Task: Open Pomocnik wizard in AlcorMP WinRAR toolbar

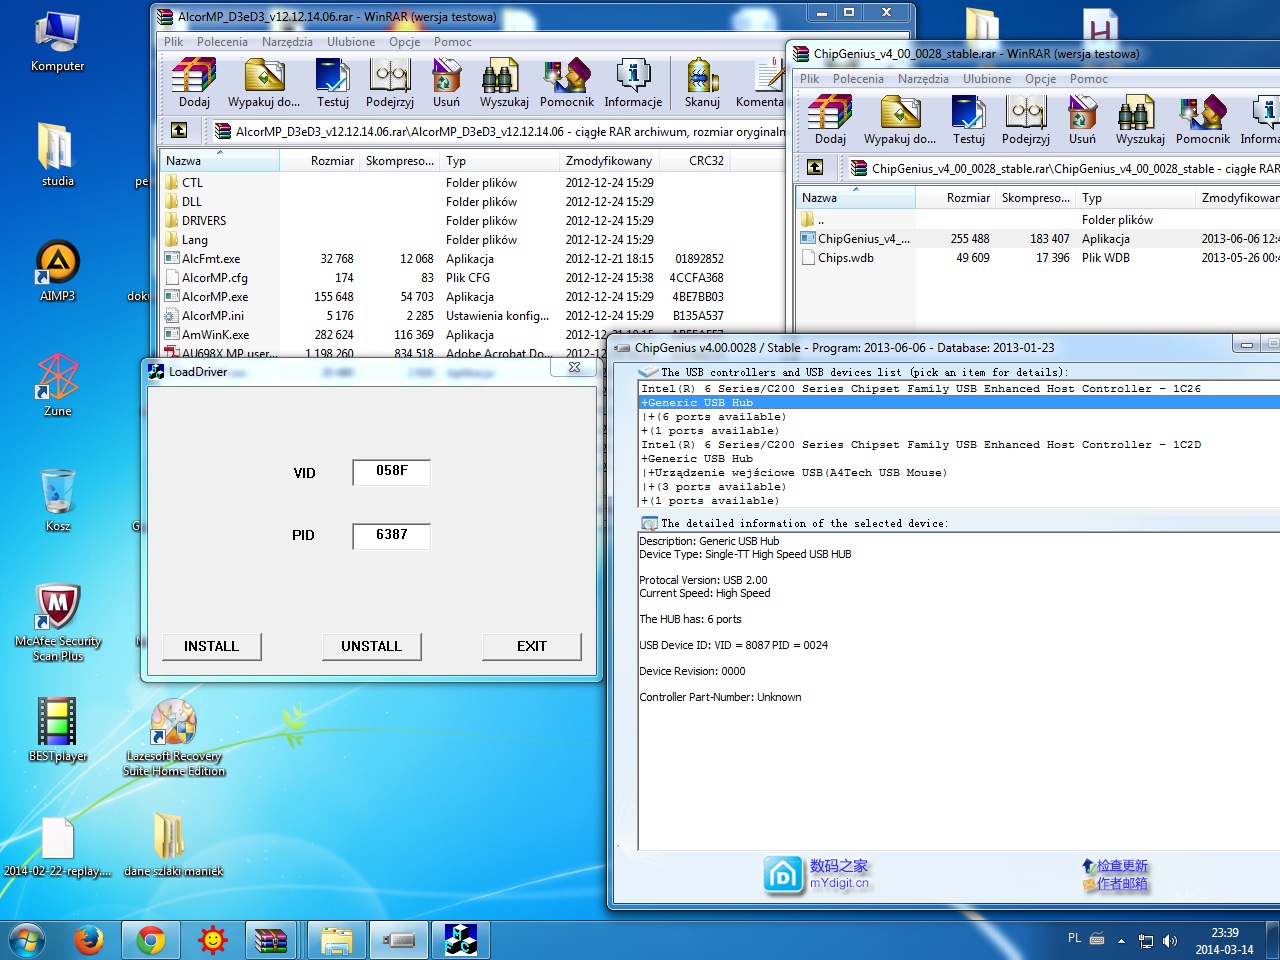Action: point(566,82)
